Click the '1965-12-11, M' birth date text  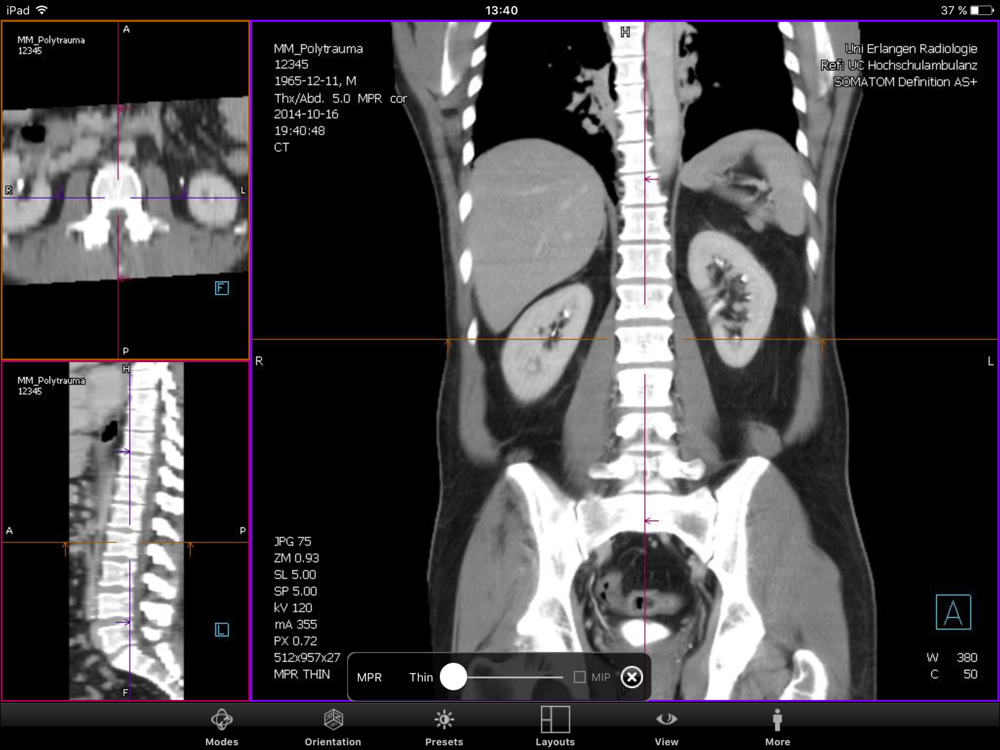[315, 81]
